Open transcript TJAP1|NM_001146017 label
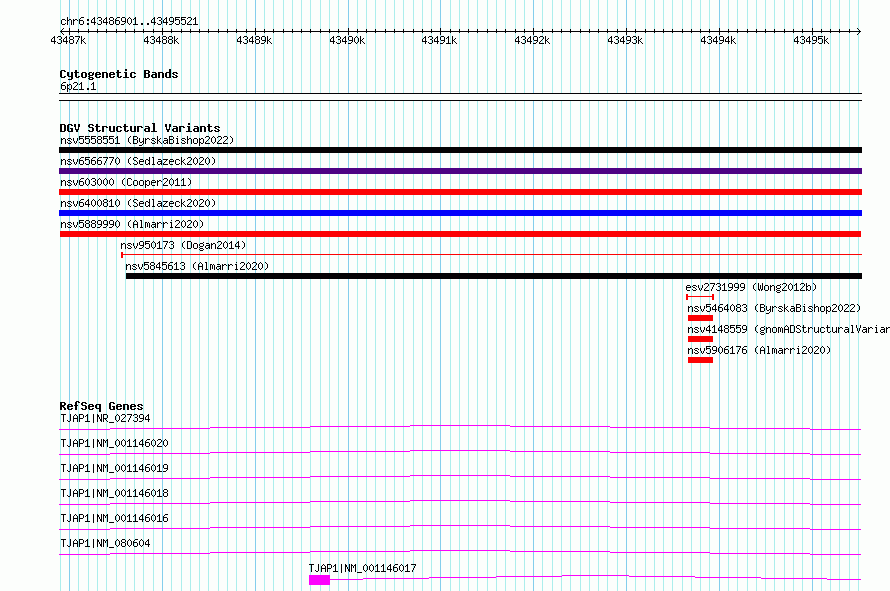Screen dimensions: 890x591 click(362, 568)
